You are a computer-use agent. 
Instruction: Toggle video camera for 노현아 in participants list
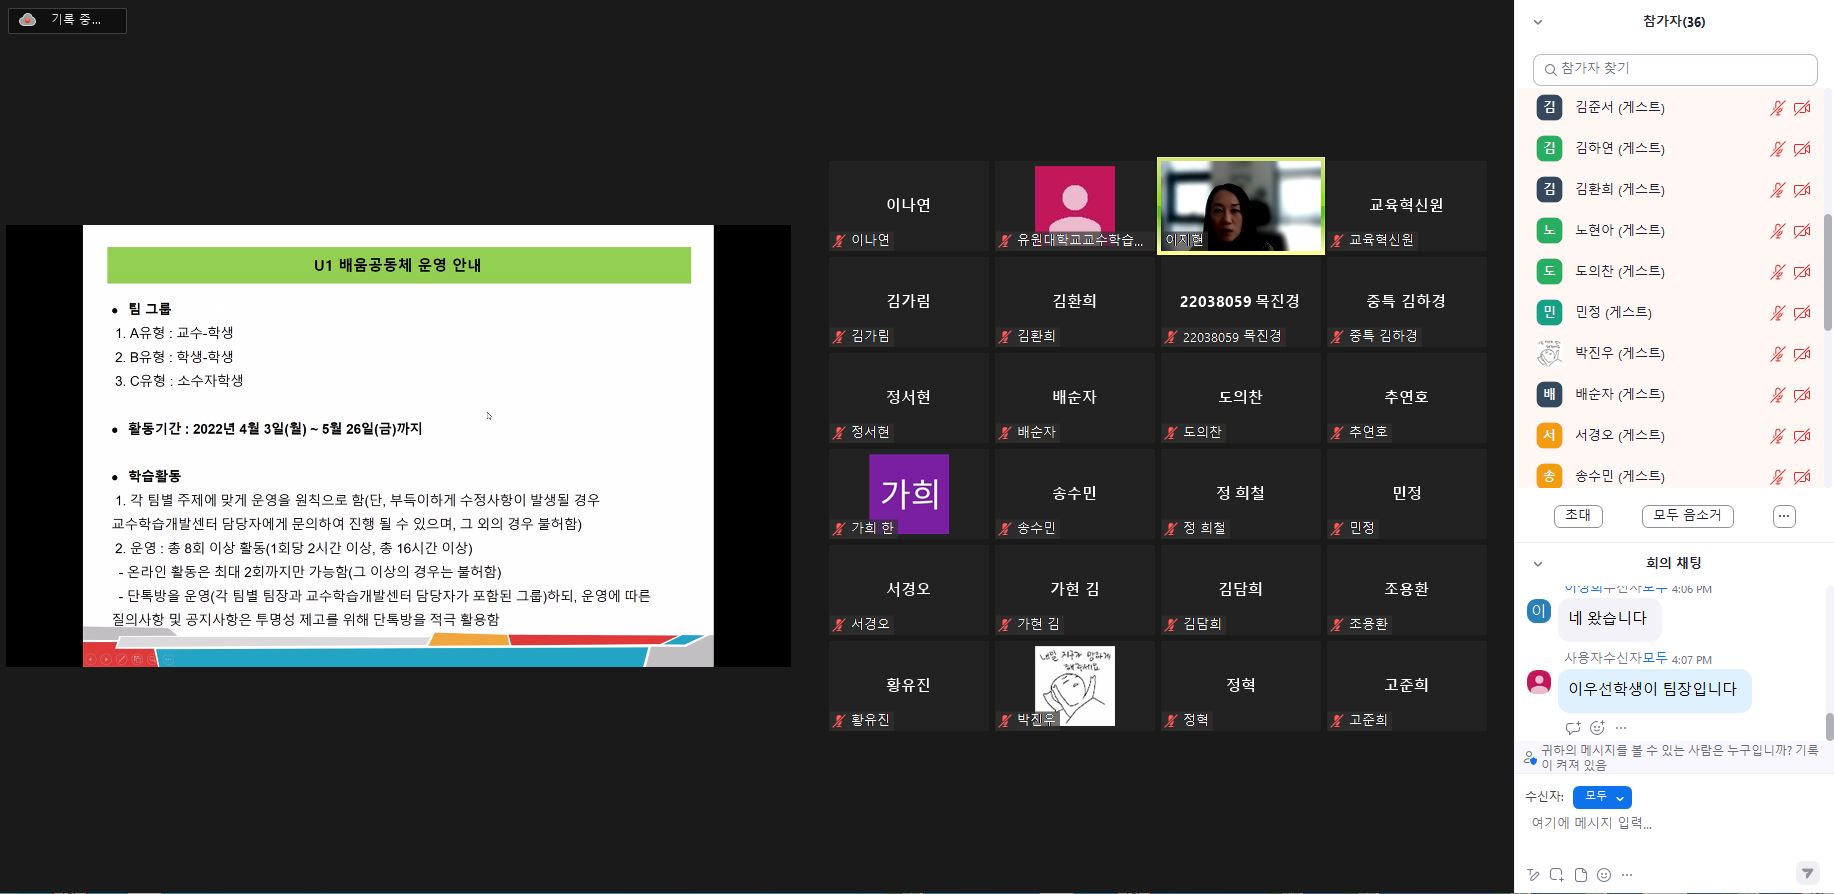click(x=1802, y=231)
